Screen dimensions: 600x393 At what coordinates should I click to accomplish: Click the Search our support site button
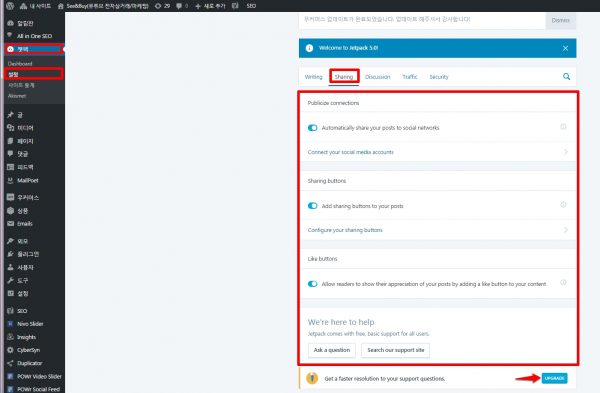396,350
